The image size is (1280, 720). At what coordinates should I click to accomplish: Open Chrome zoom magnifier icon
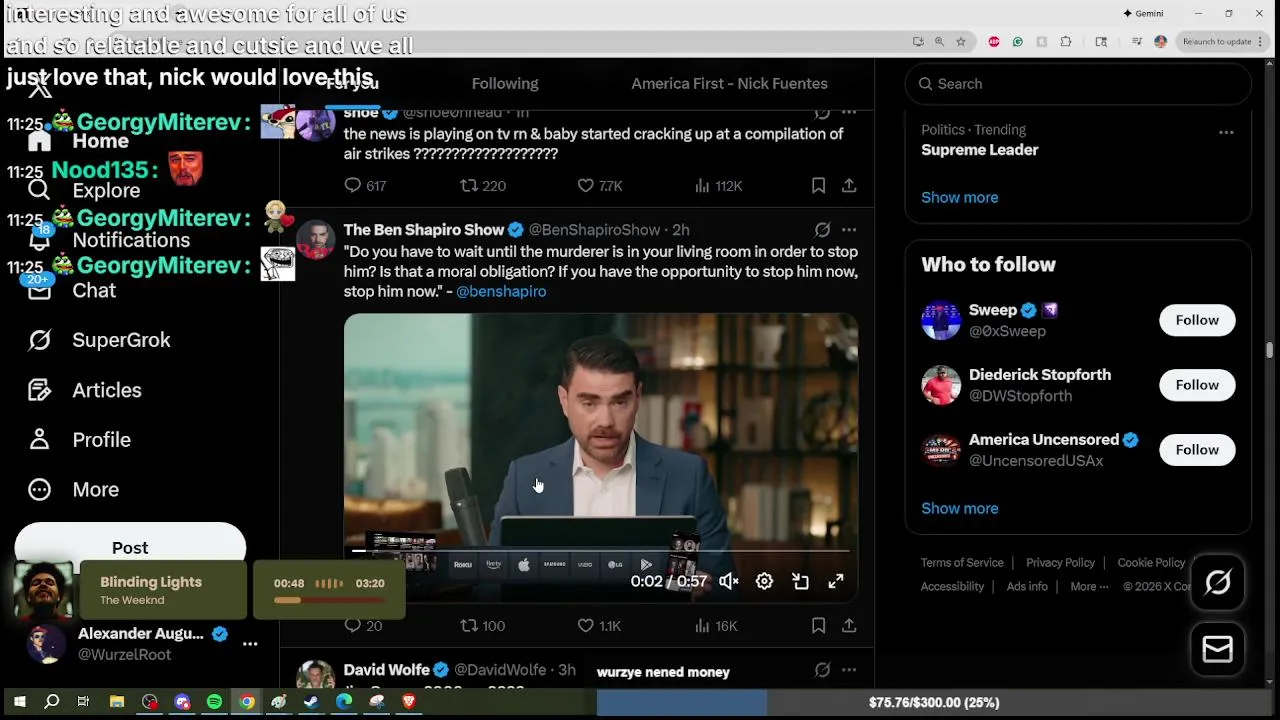pyautogui.click(x=939, y=42)
